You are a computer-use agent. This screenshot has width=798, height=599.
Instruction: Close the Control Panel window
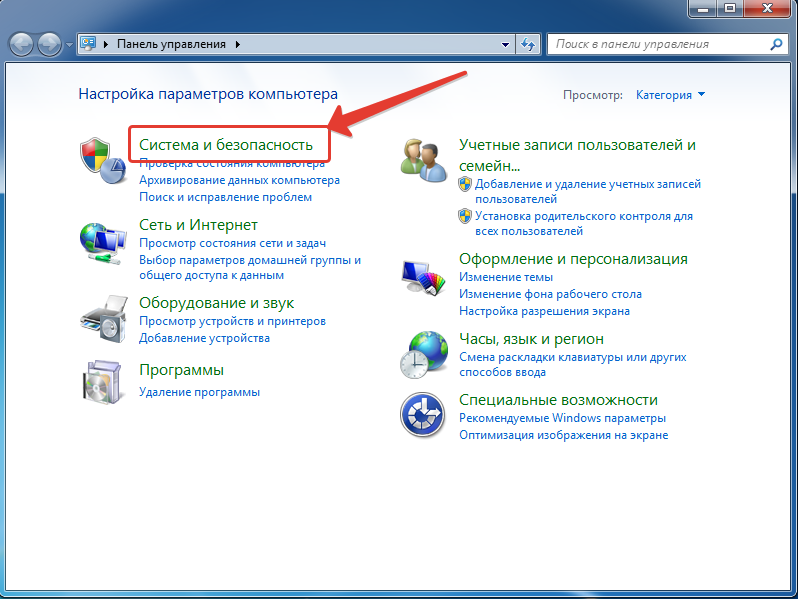coord(767,9)
